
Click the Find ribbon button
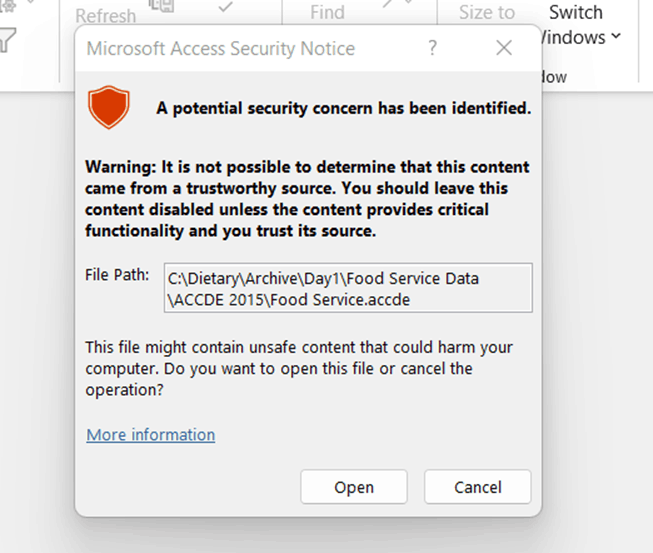[327, 12]
